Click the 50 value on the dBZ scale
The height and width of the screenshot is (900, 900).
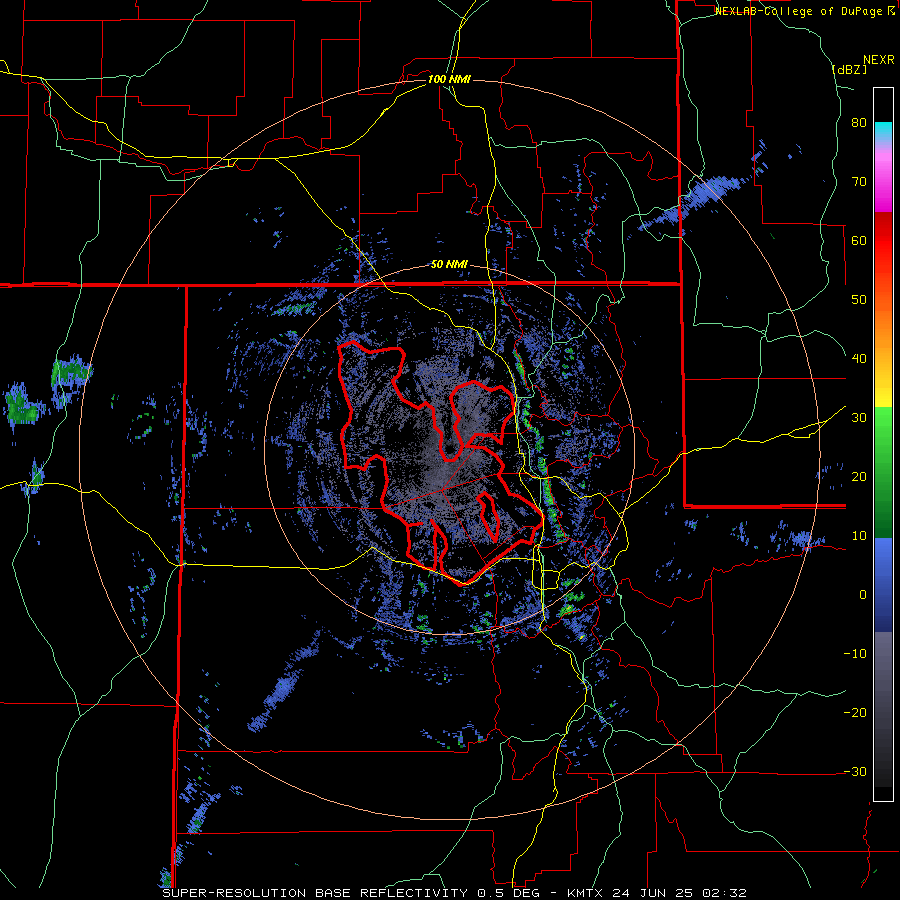click(x=859, y=300)
